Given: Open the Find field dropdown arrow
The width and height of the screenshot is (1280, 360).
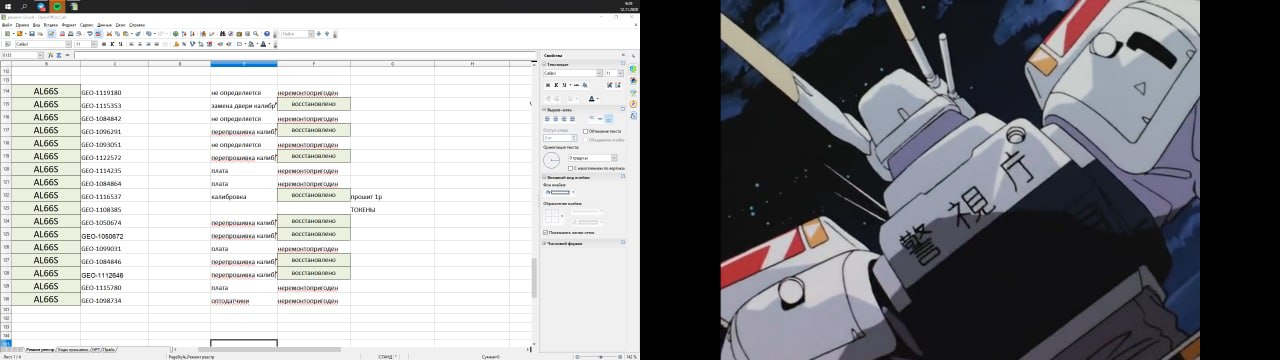Looking at the screenshot, I should [311, 34].
